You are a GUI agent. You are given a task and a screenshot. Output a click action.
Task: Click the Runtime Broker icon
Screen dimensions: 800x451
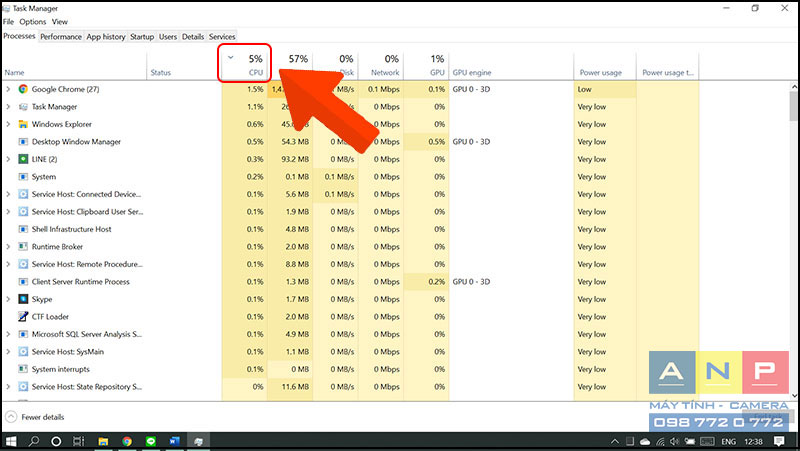pyautogui.click(x=23, y=246)
